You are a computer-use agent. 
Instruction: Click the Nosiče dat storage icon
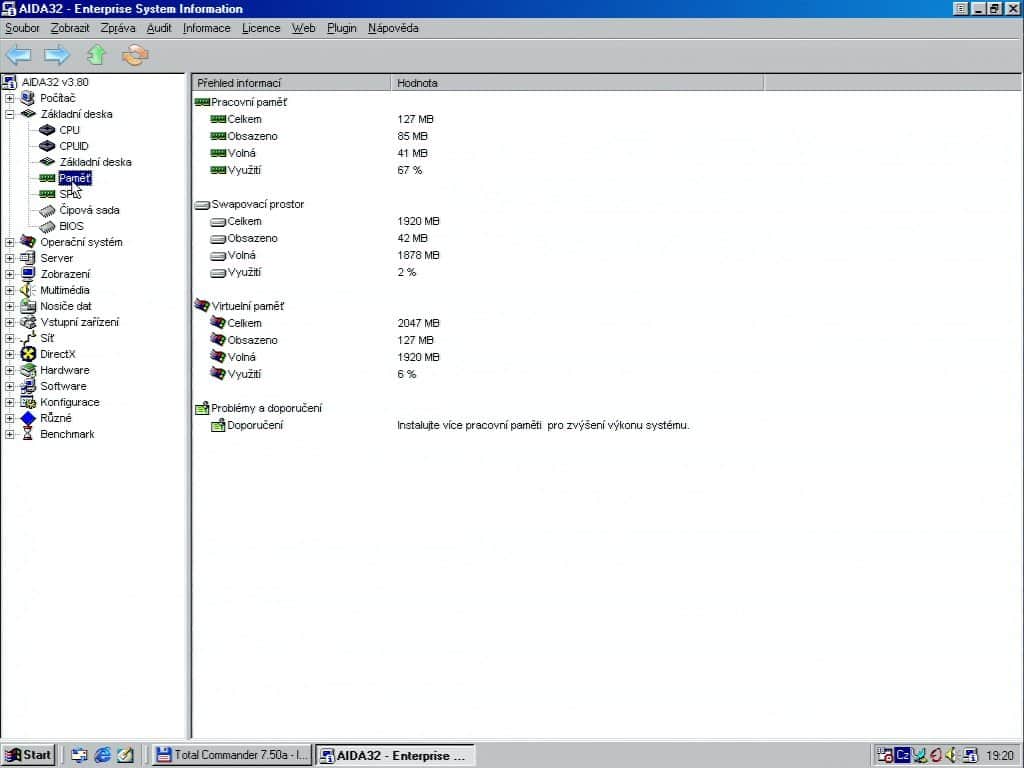(x=28, y=306)
